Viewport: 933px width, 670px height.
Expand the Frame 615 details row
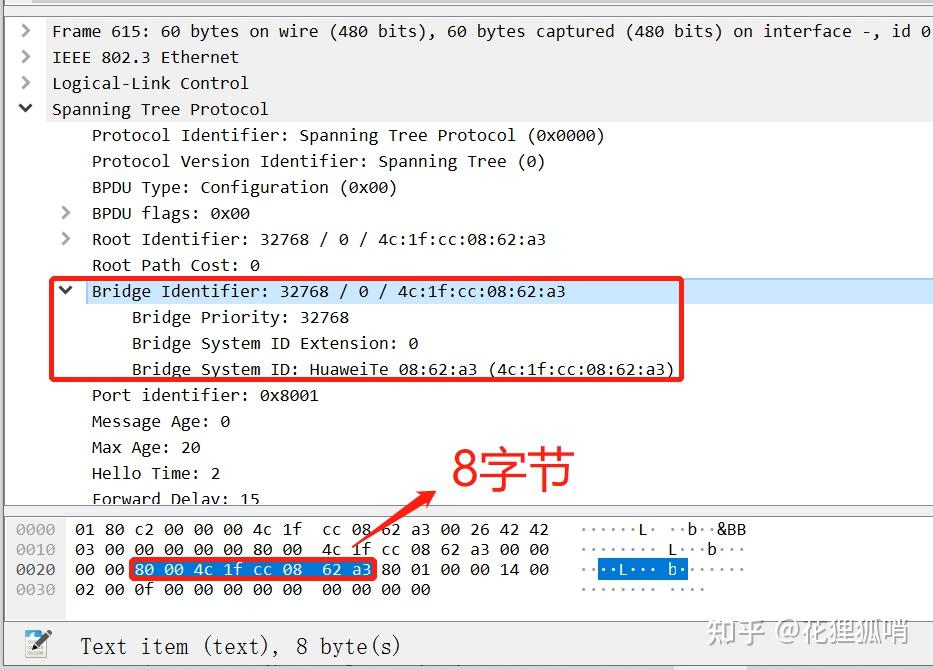[x=26, y=30]
